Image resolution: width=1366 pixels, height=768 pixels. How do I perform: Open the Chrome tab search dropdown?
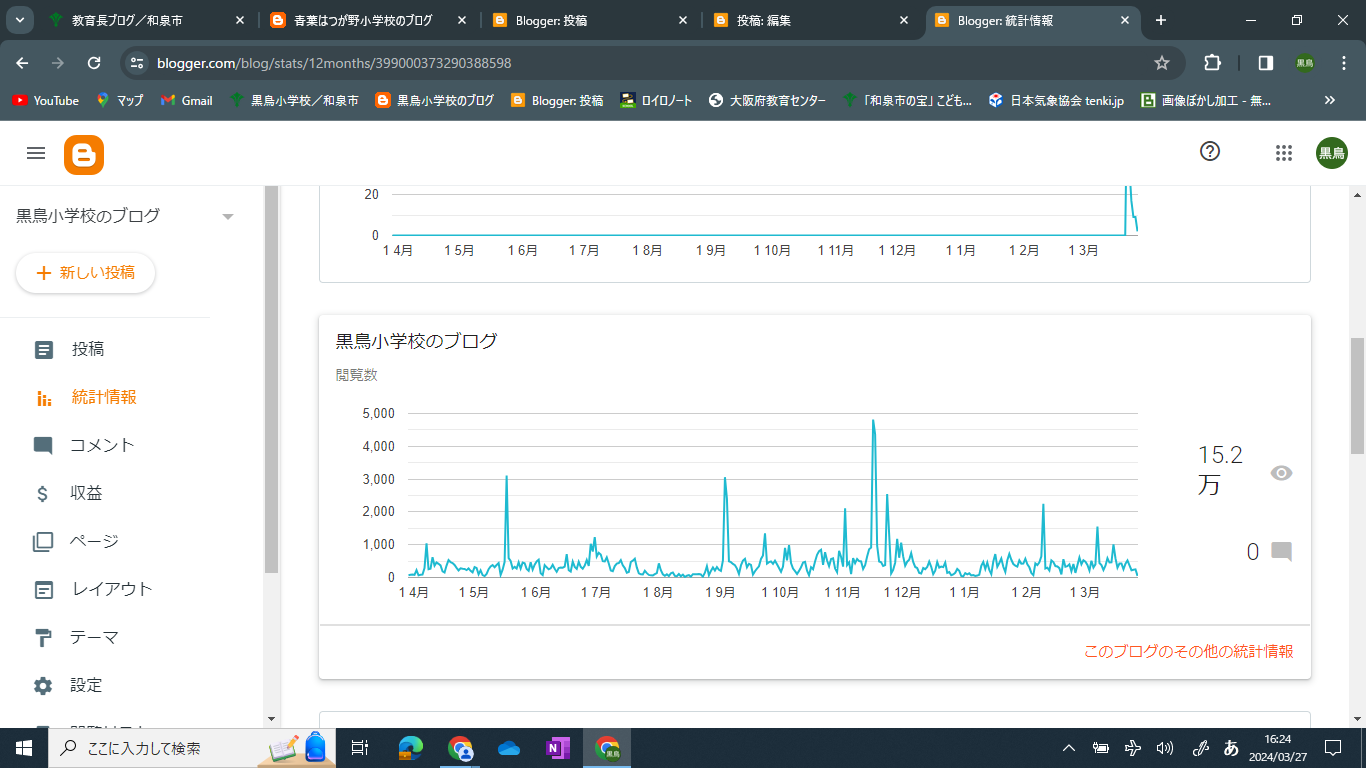[20, 20]
